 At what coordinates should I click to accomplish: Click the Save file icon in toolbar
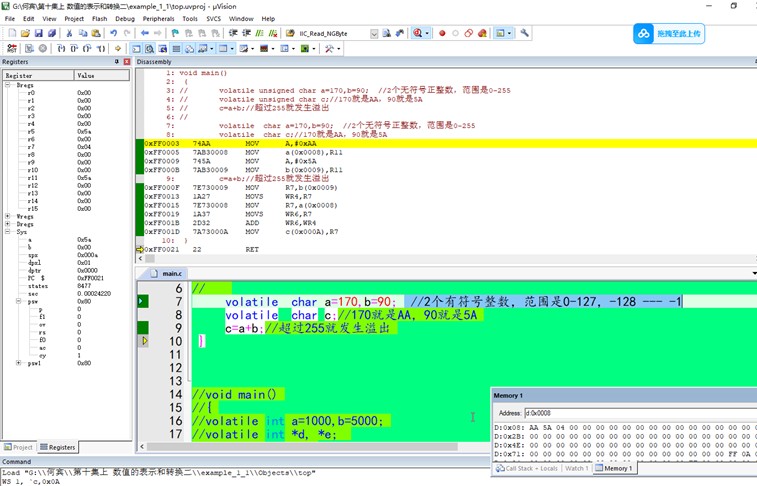click(38, 33)
